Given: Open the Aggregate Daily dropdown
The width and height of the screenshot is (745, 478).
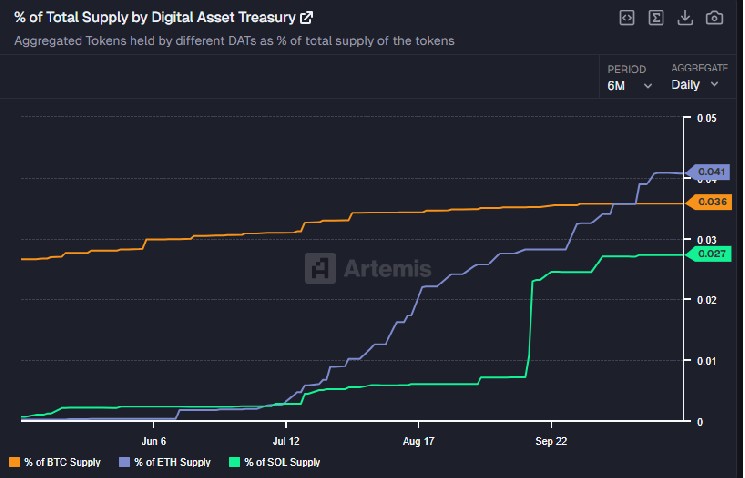Looking at the screenshot, I should coord(695,85).
